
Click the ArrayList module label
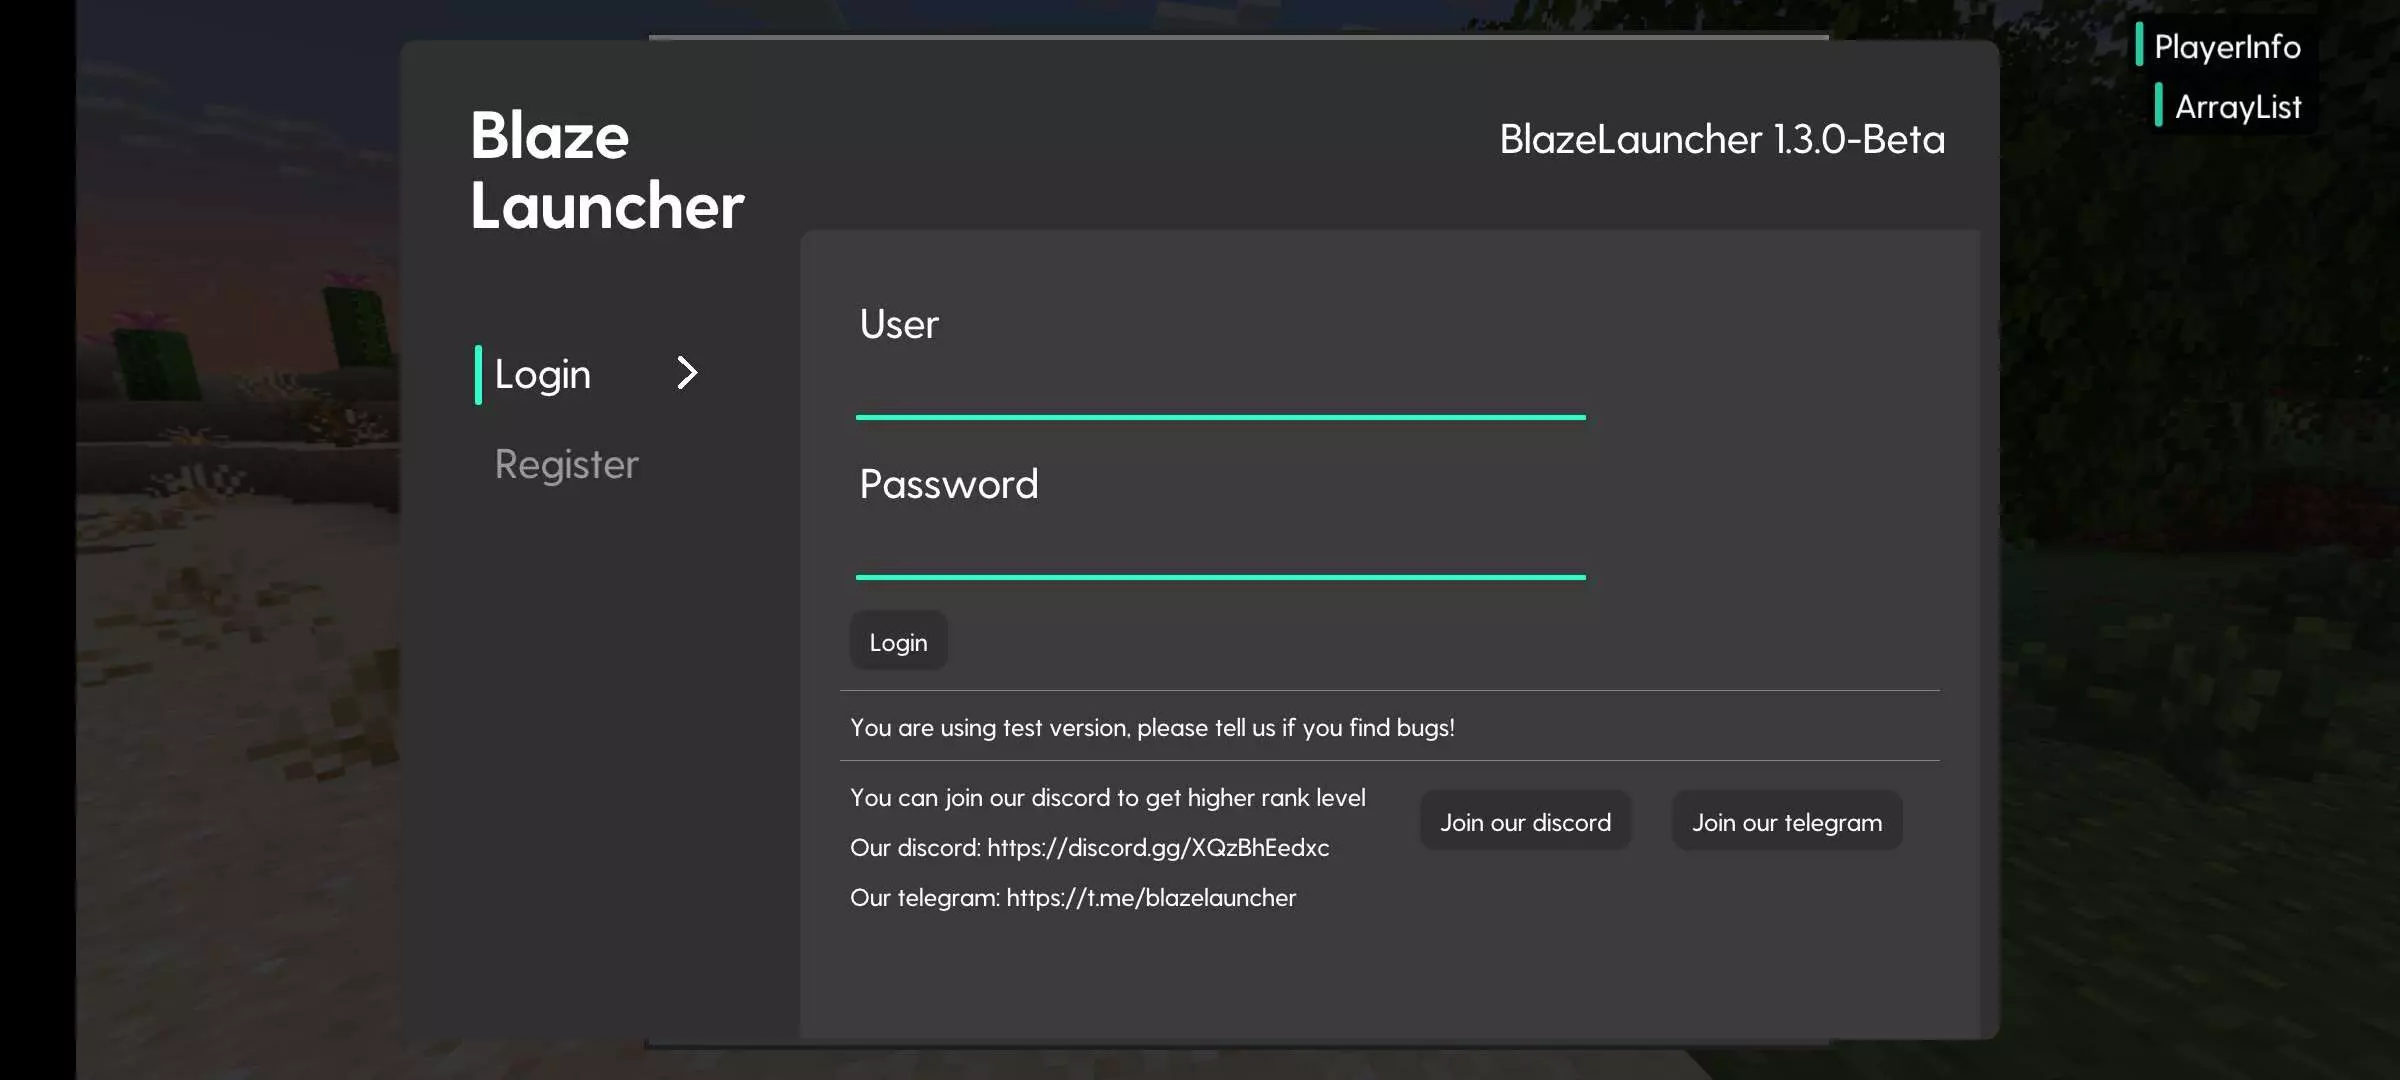2238,107
